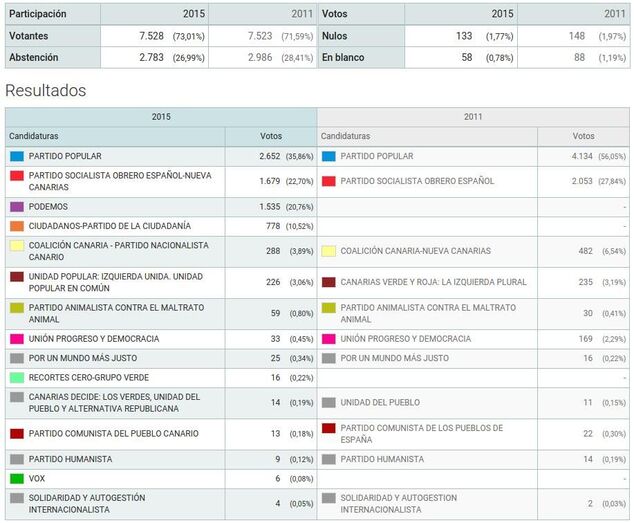Click the Nulos row label
Viewport: 634px width, 523px height.
[x=361, y=36]
